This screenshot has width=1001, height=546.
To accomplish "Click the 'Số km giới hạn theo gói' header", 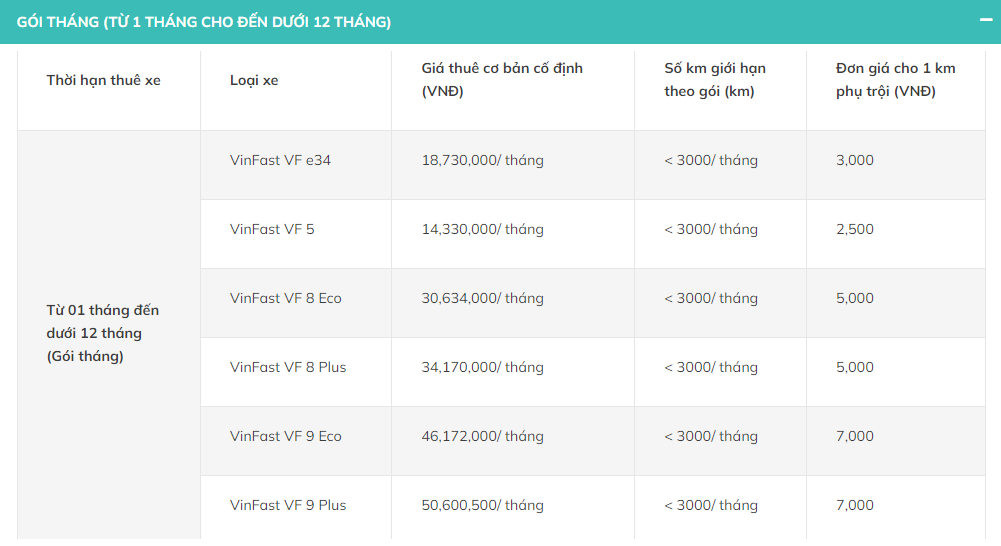I will pyautogui.click(x=714, y=80).
